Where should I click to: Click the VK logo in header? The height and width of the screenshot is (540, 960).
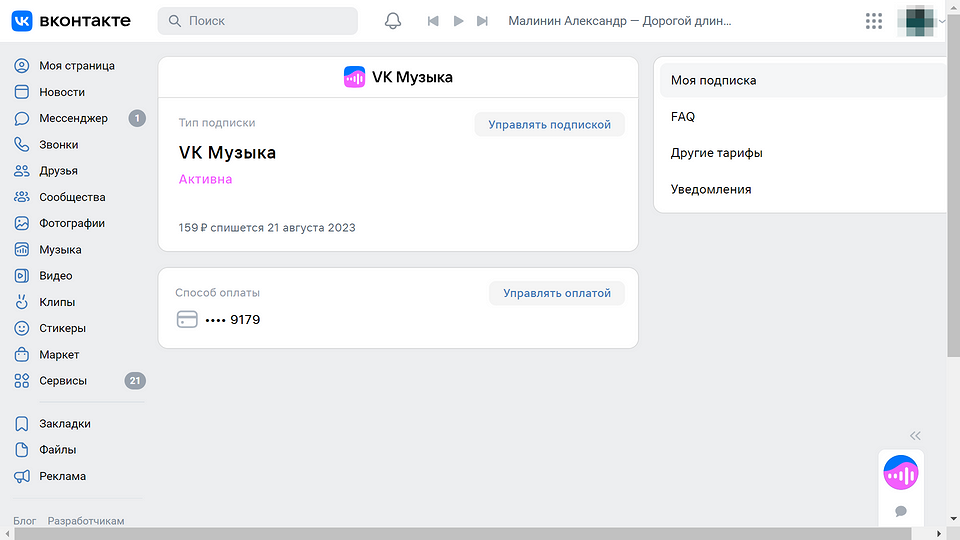pos(71,21)
